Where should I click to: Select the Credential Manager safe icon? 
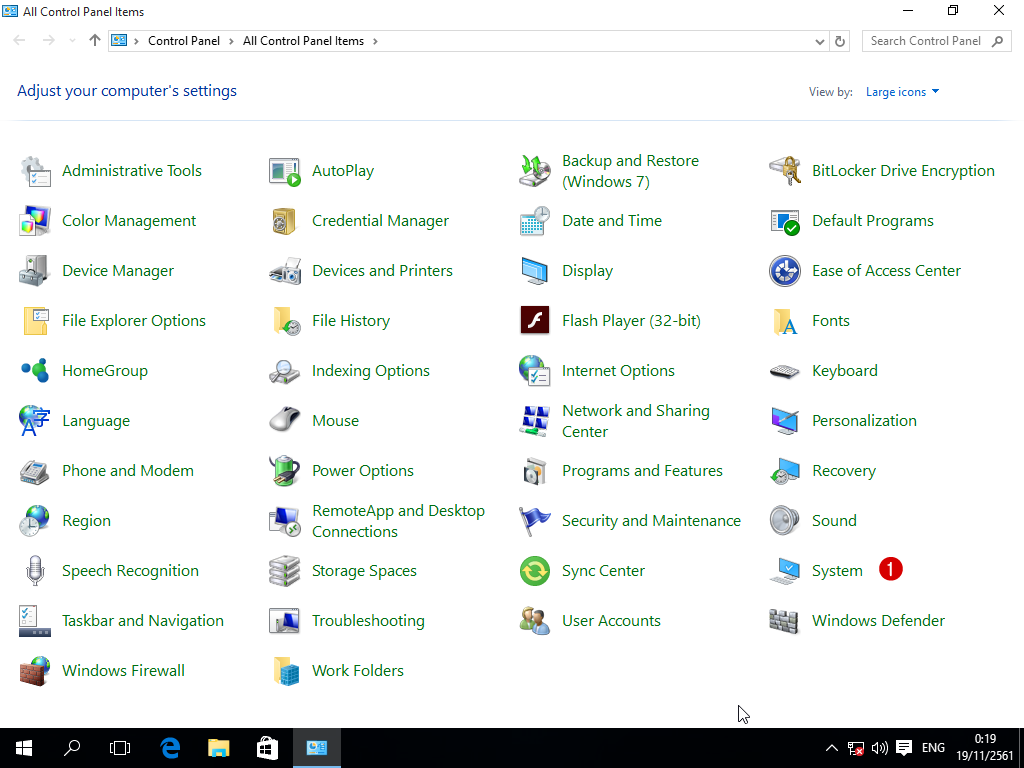285,221
